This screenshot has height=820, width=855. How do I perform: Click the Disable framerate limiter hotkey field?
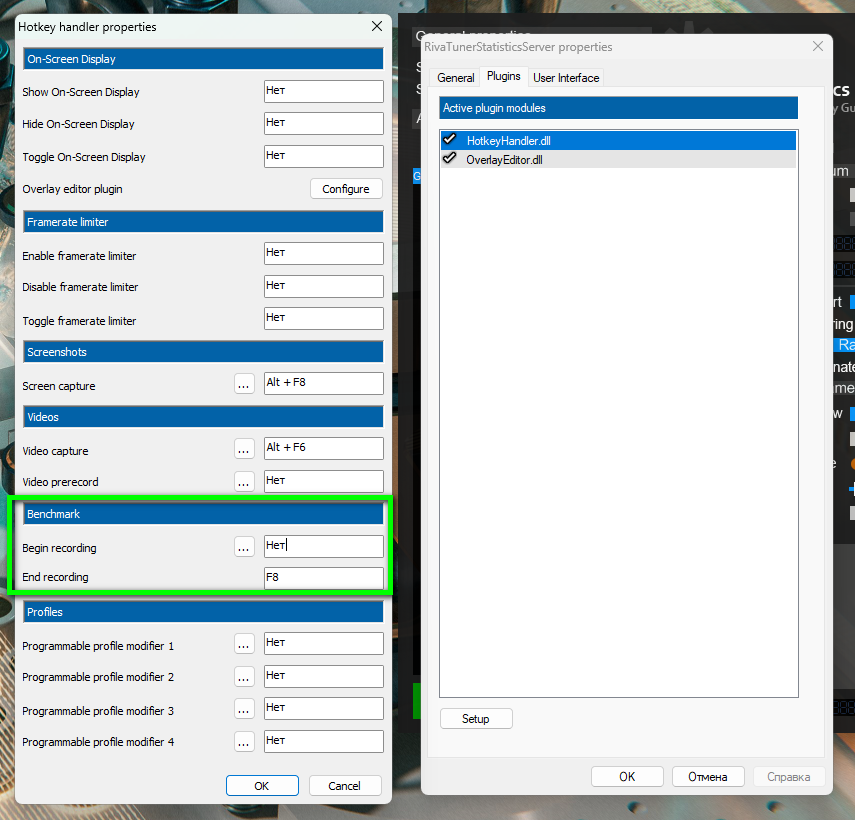click(x=323, y=286)
